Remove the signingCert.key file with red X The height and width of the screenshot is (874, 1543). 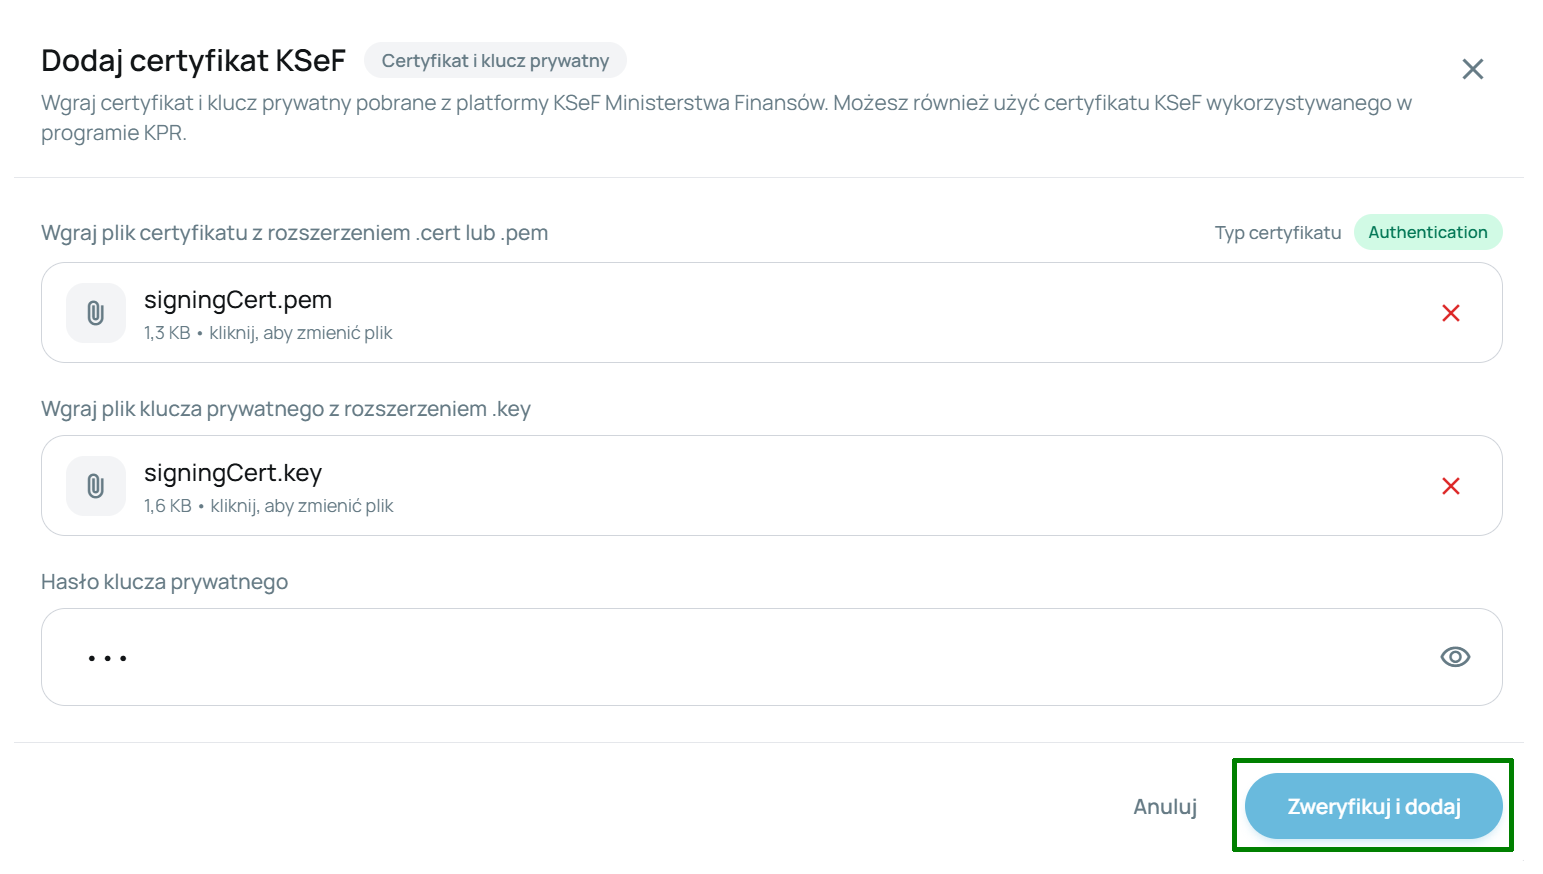coord(1451,486)
